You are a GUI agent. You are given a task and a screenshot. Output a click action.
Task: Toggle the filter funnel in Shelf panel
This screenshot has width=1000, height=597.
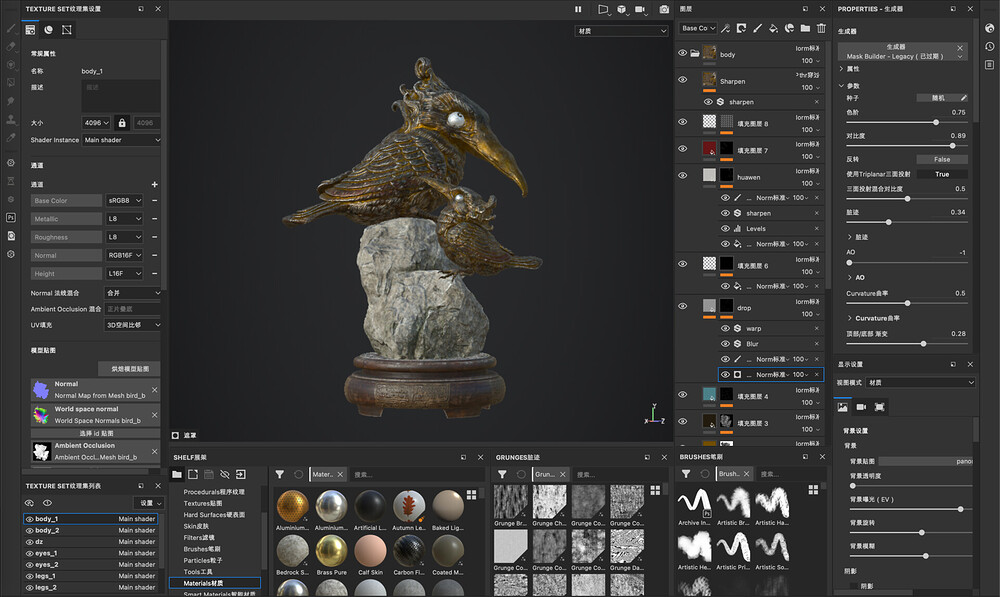tap(279, 475)
